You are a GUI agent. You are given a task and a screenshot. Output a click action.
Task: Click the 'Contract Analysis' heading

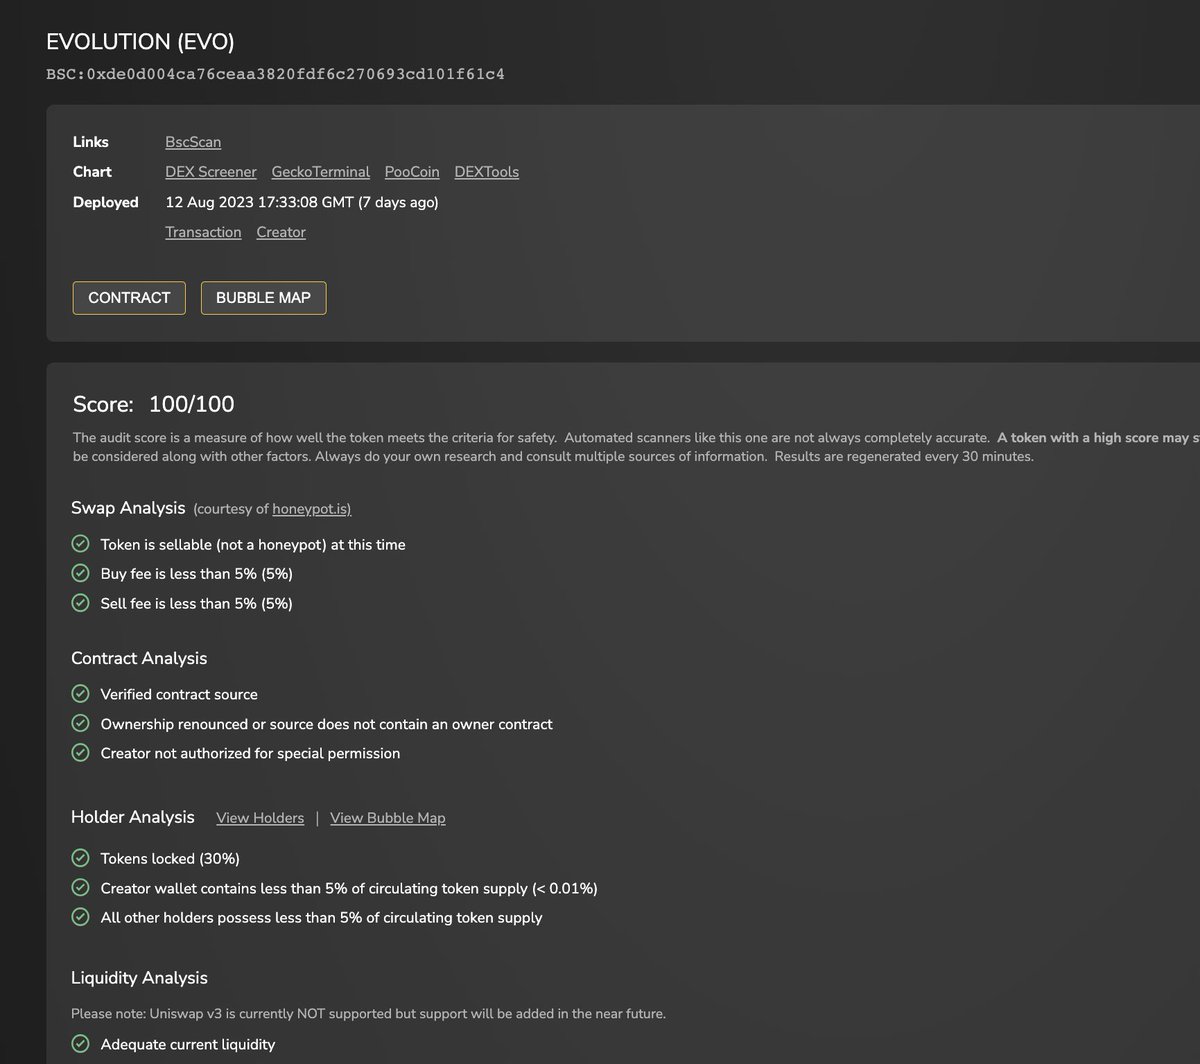click(139, 658)
